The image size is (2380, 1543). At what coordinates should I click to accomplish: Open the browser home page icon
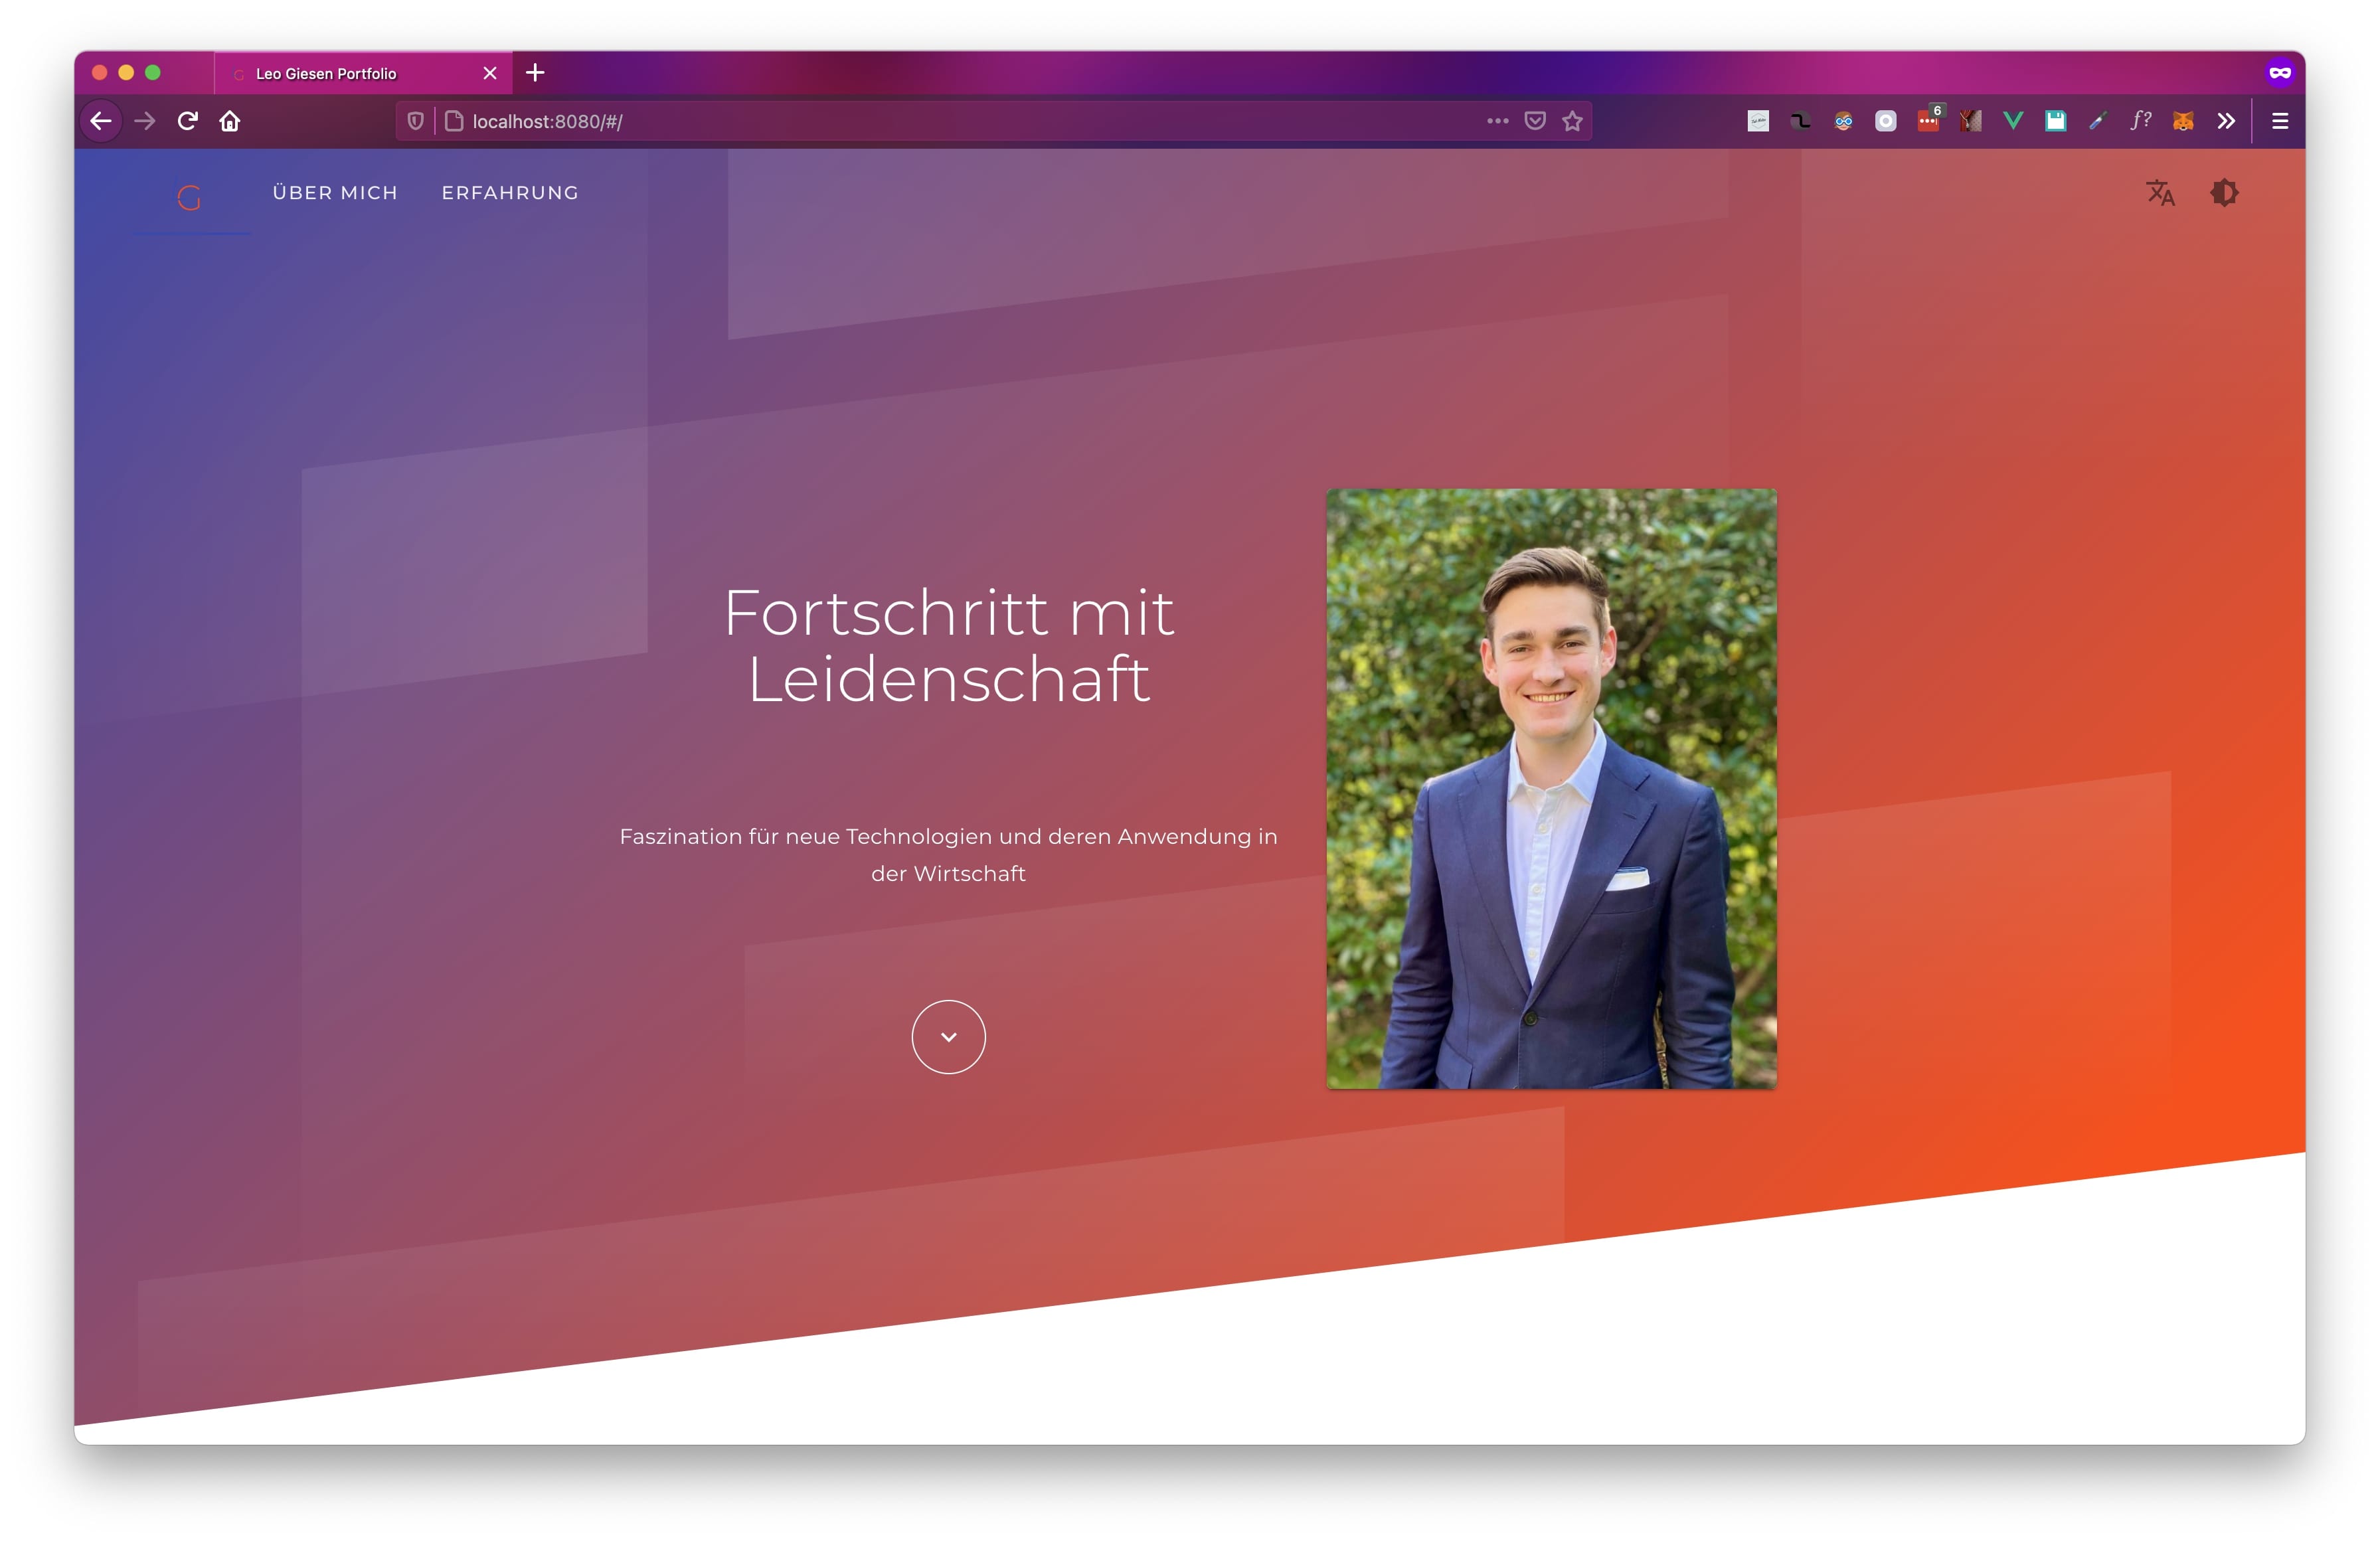pos(230,121)
